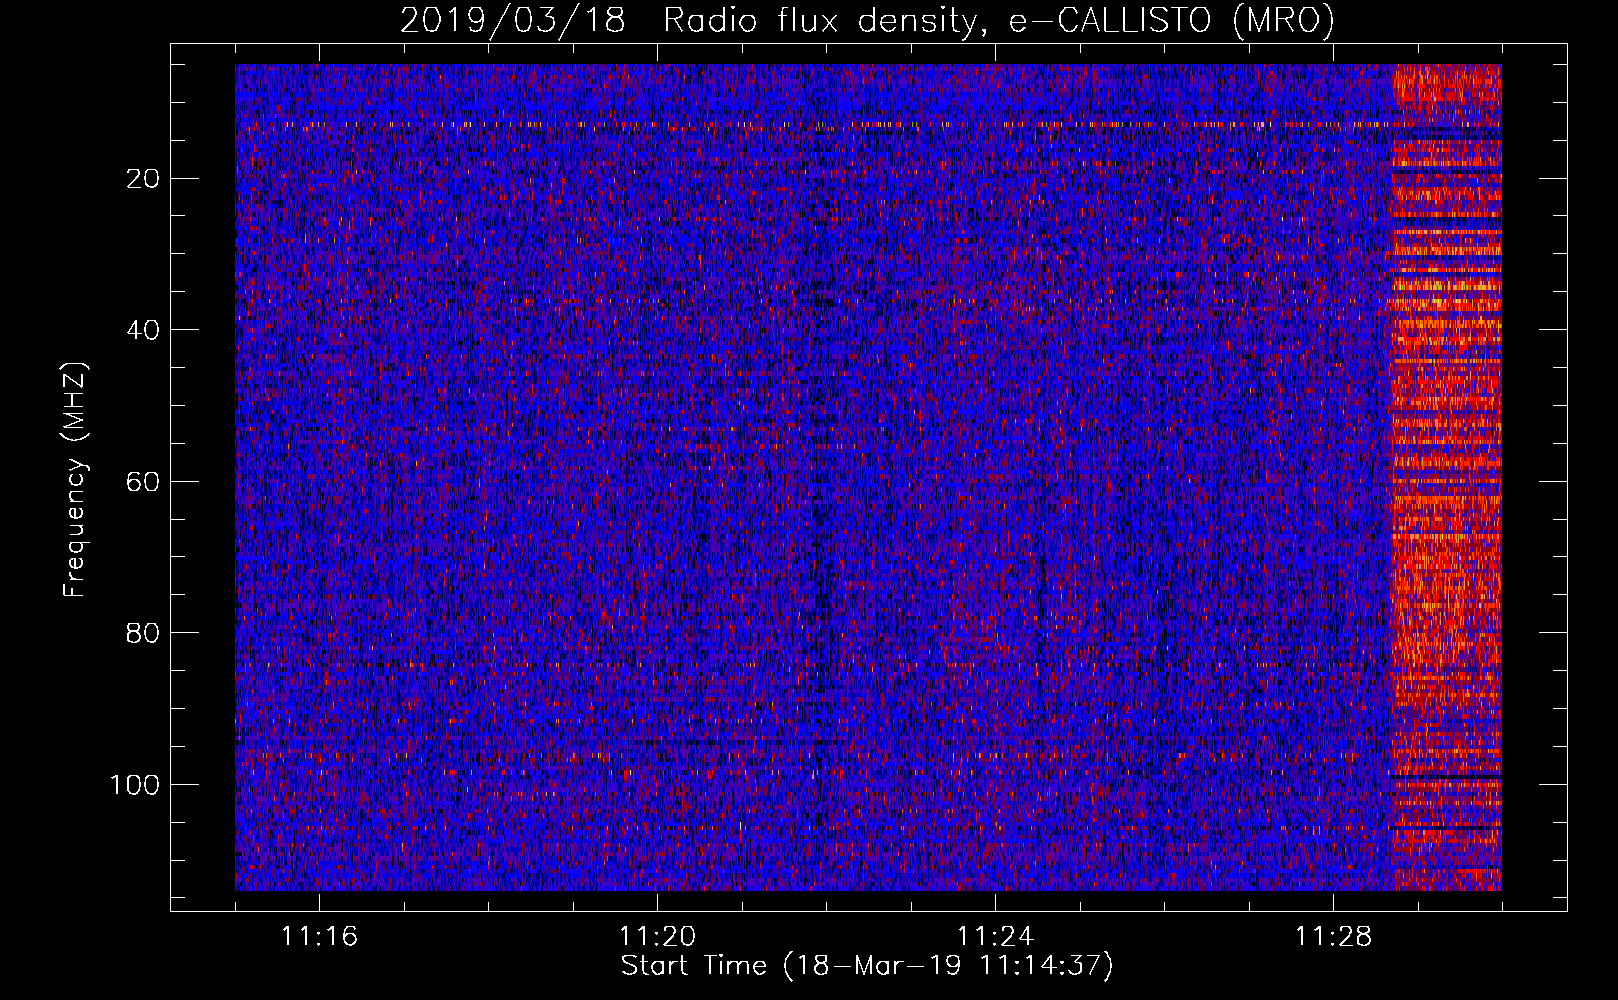Click the '40' frequency tick label
The width and height of the screenshot is (1618, 1000).
[143, 330]
